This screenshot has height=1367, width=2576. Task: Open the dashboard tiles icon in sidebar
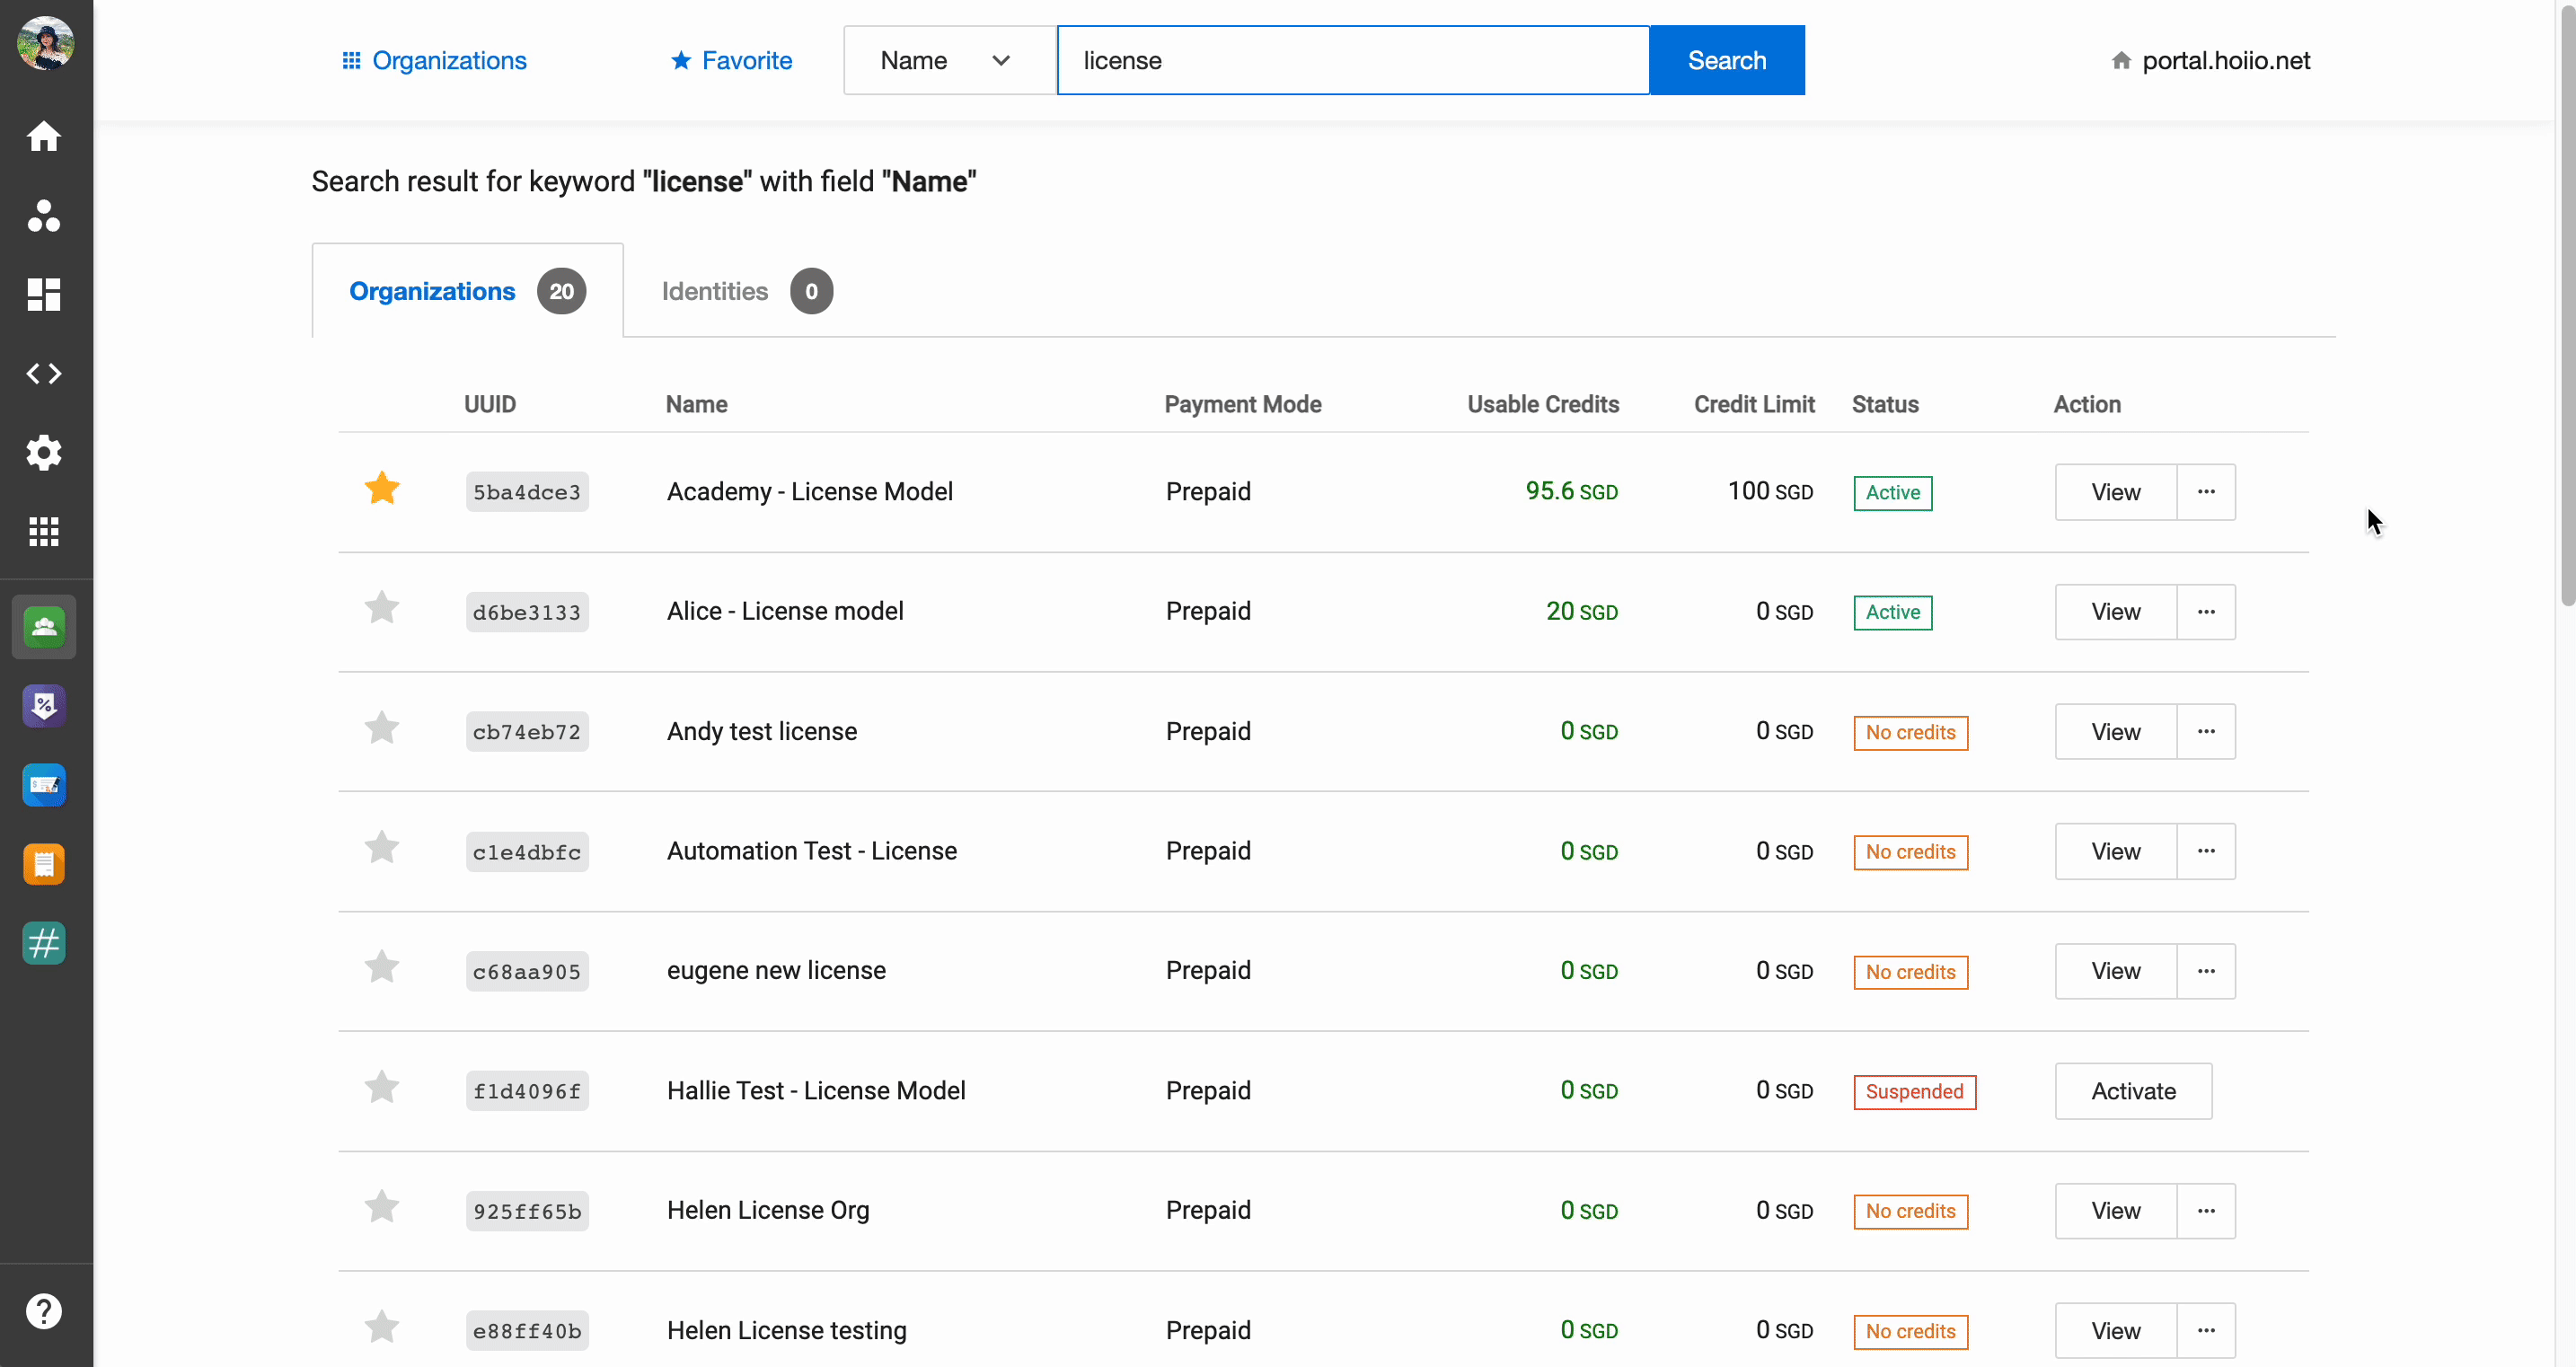click(x=44, y=294)
